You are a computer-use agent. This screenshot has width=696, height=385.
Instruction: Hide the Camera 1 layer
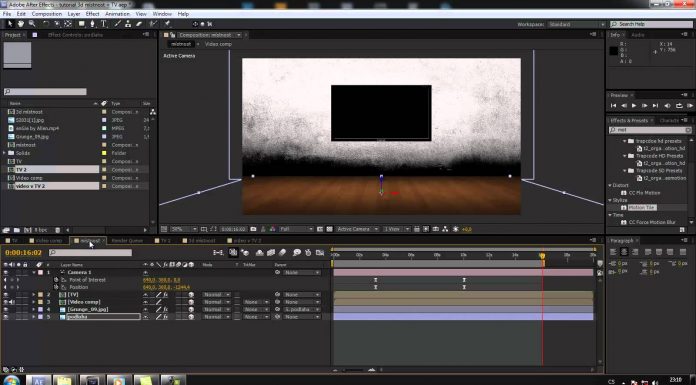pos(6,272)
